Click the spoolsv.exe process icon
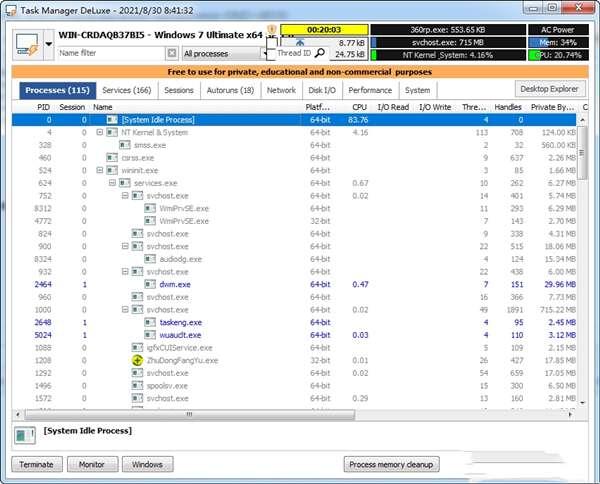 137,385
